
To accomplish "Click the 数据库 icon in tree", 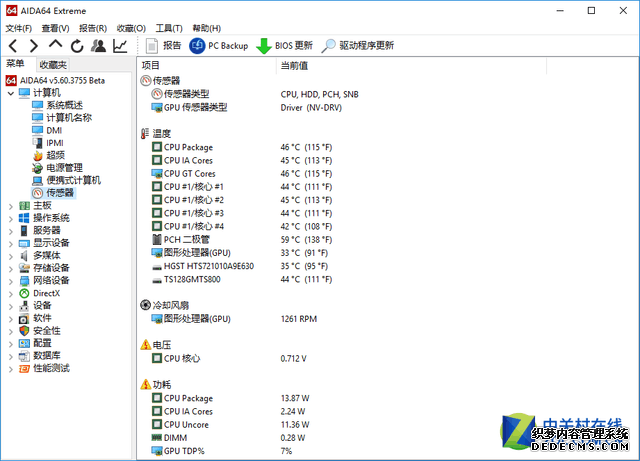I will [24, 356].
